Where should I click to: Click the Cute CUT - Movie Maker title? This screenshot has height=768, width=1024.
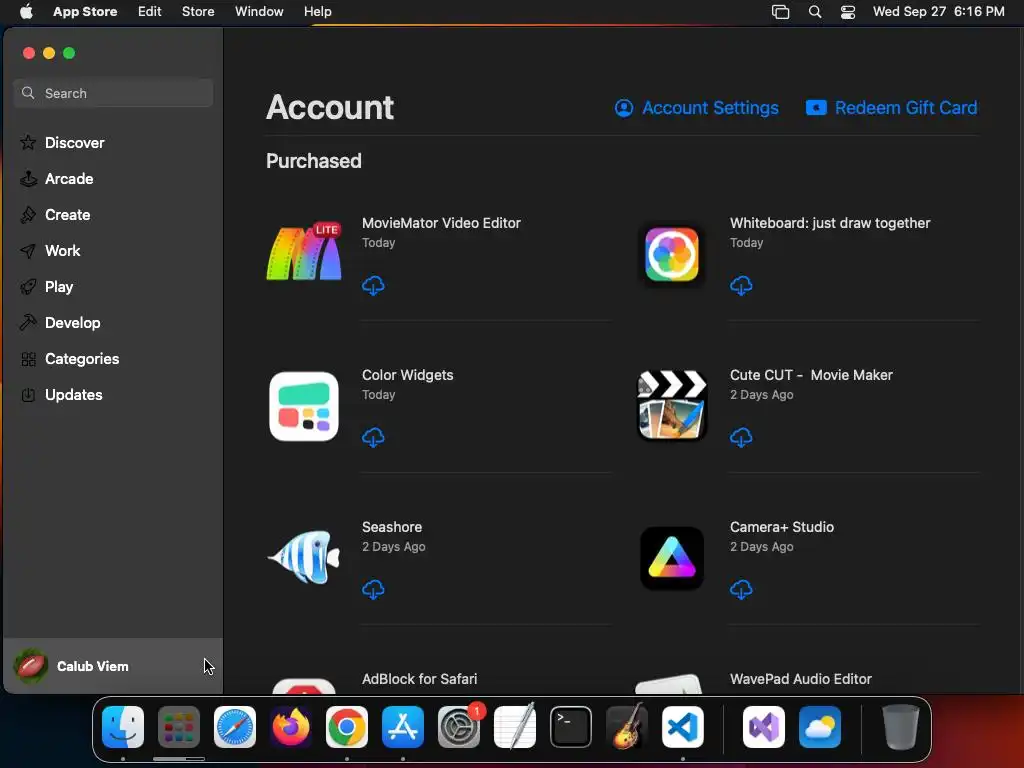pos(811,375)
